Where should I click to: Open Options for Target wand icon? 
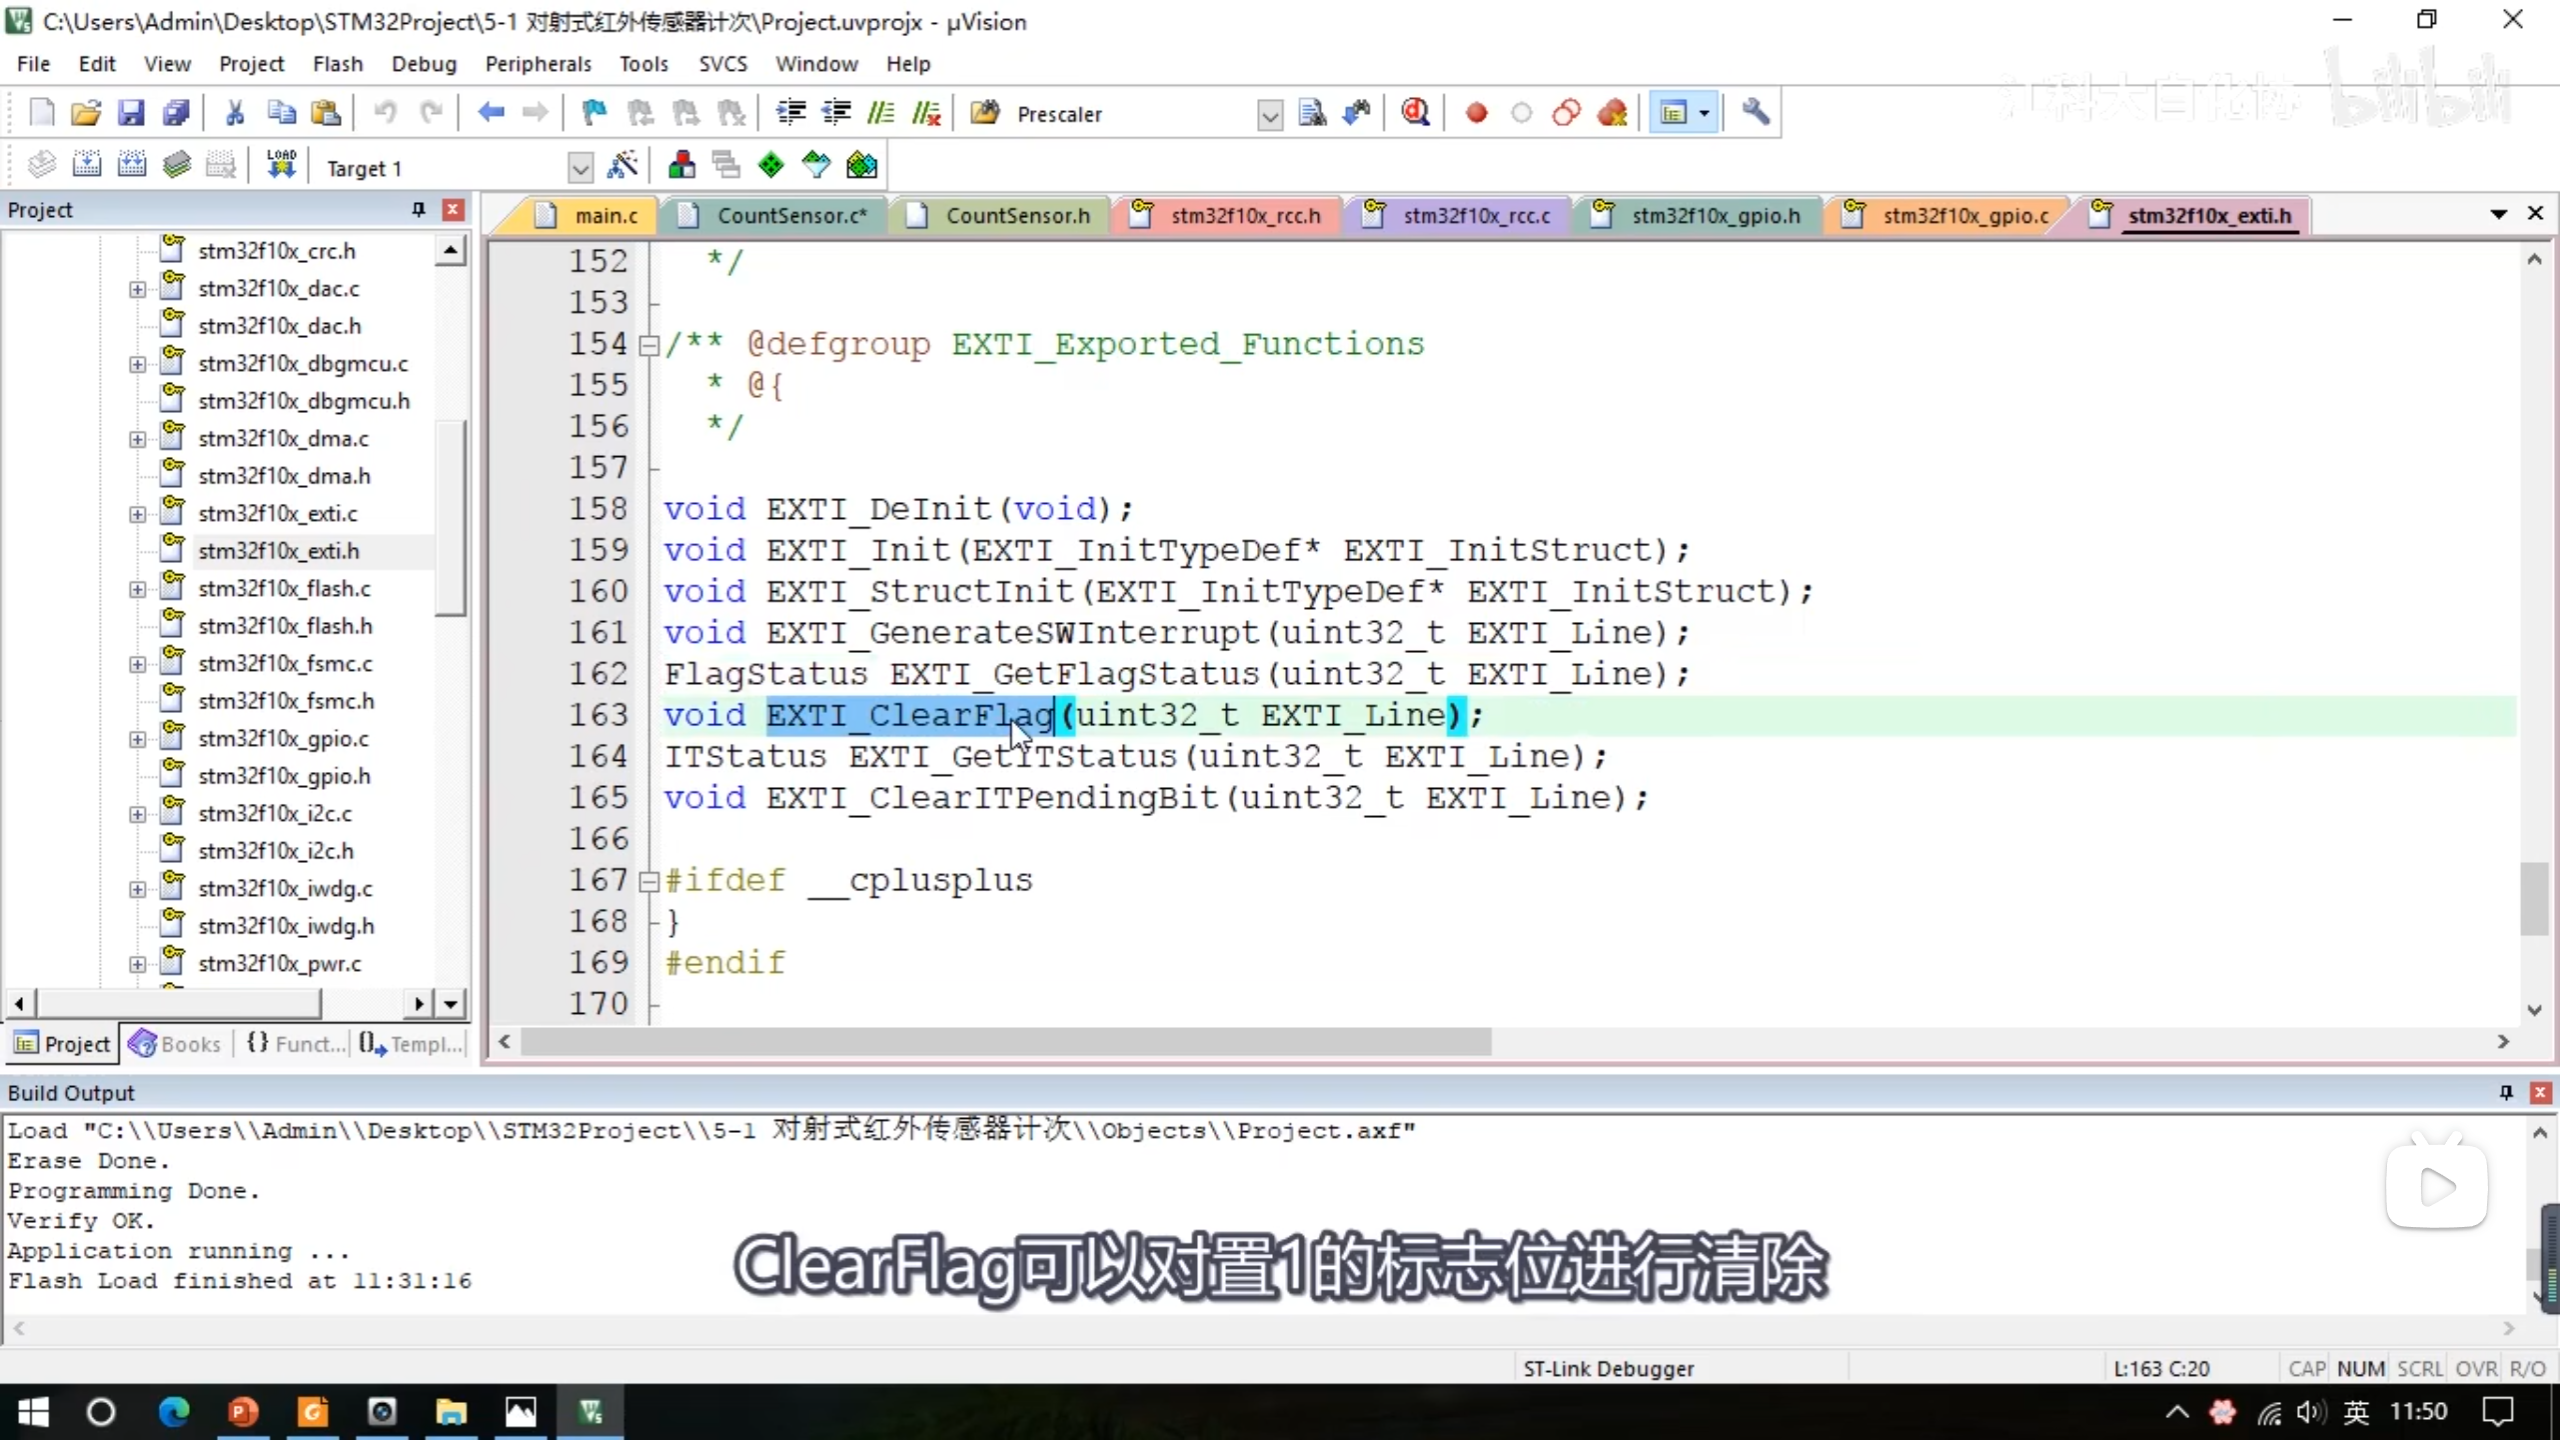(x=622, y=165)
